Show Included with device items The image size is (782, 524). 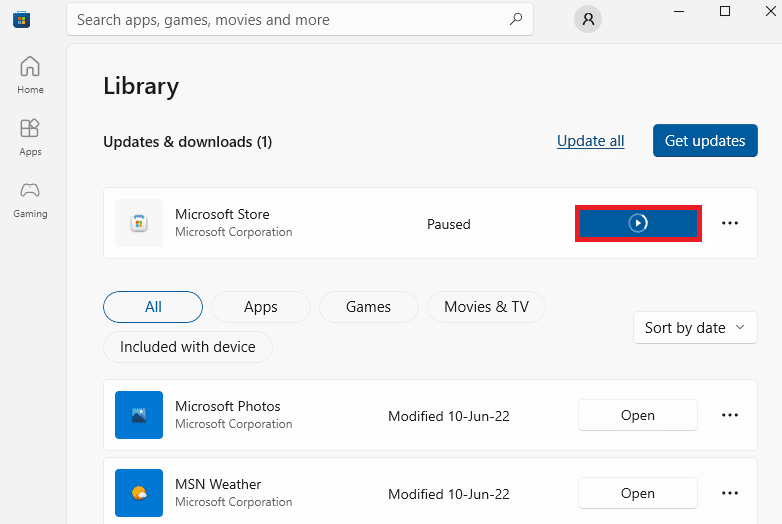[x=188, y=347]
